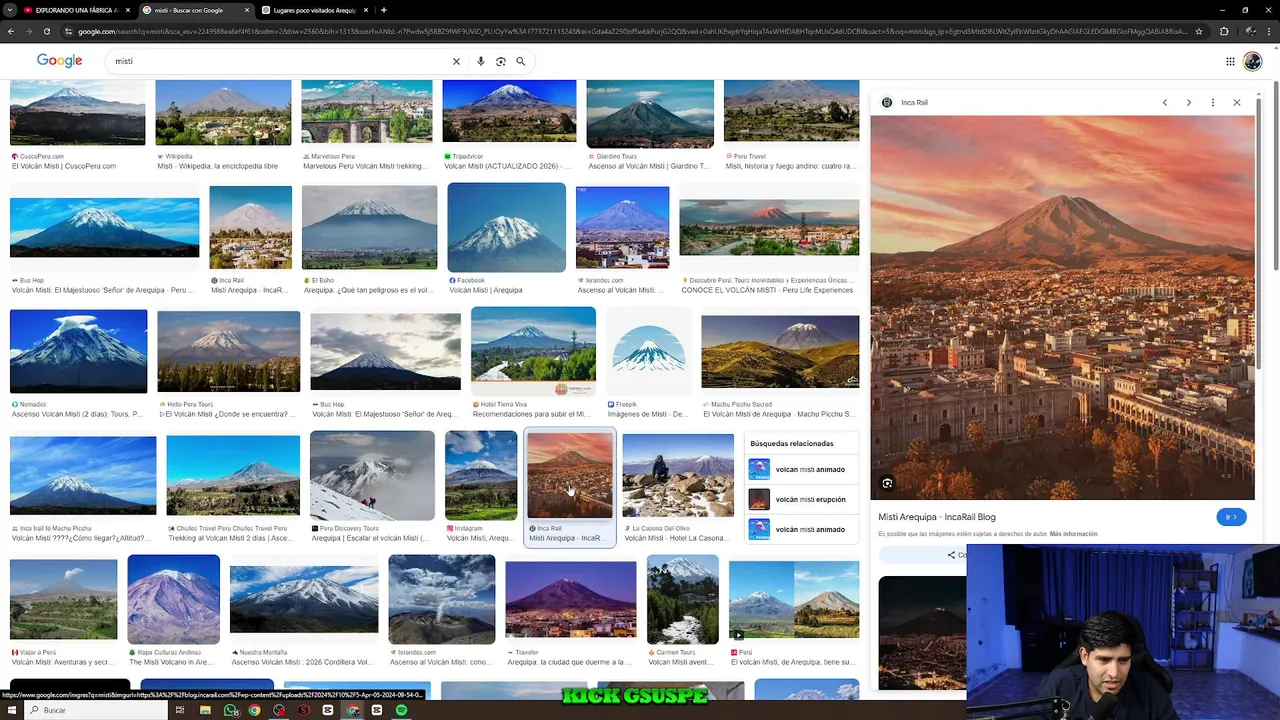1280x720 pixels.
Task: Open the CuscoPeru.com Volcán Misti thumbnail
Action: point(77,112)
